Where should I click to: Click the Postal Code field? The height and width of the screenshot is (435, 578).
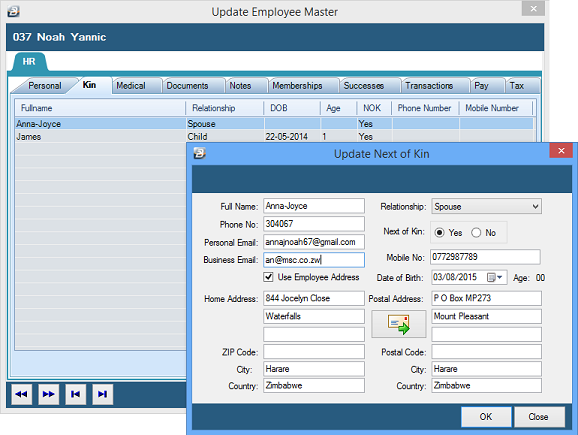click(x=487, y=352)
